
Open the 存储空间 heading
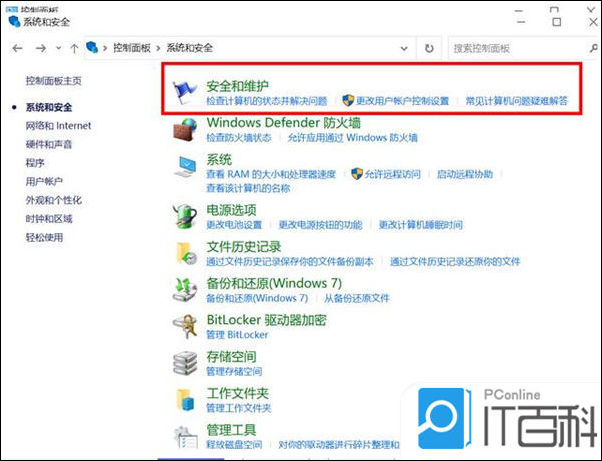pos(231,357)
